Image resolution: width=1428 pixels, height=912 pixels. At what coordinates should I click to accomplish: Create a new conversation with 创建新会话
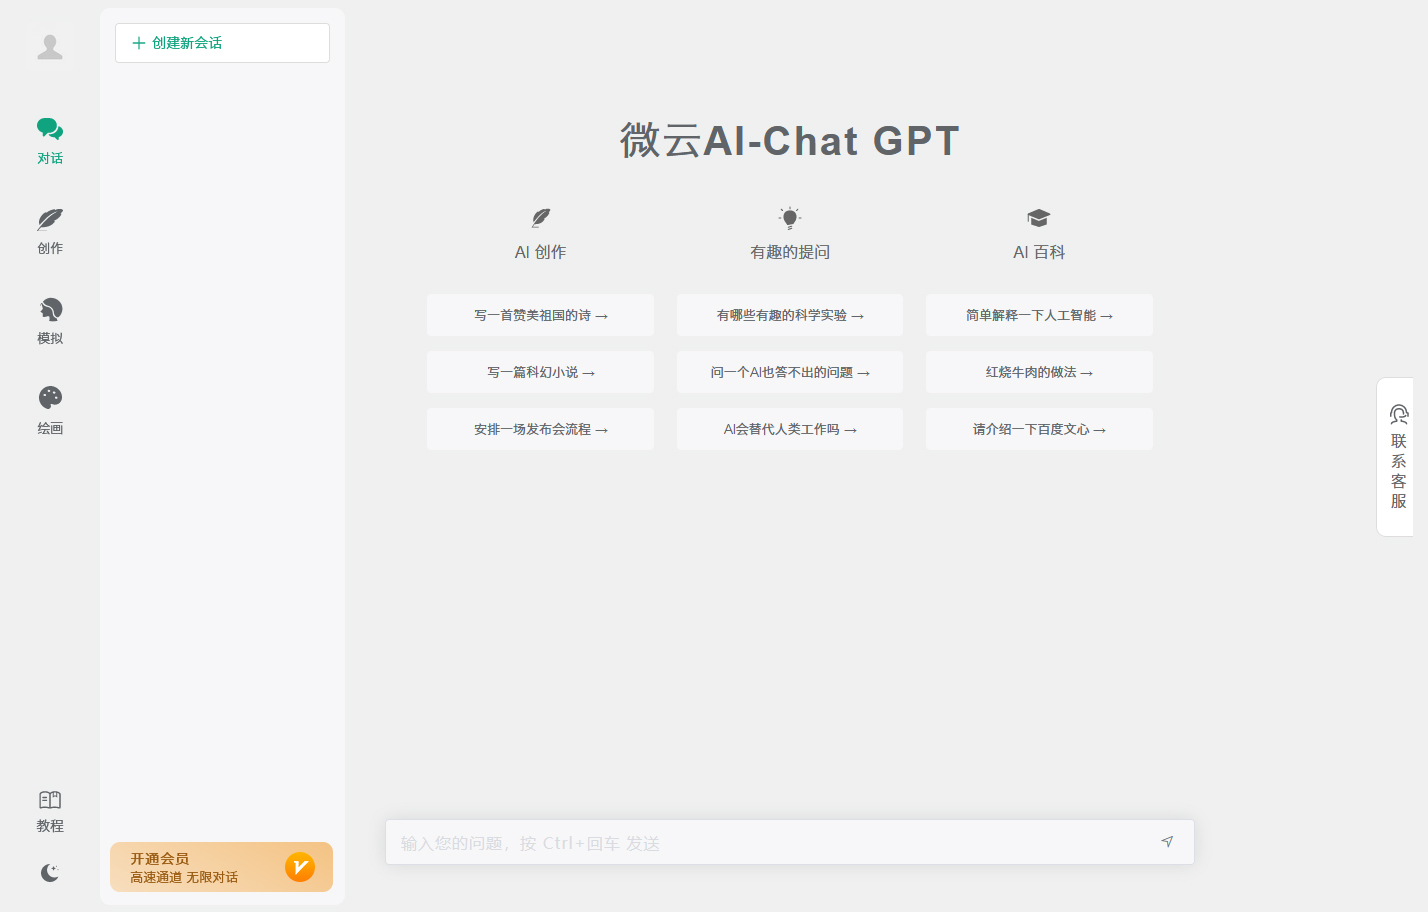pyautogui.click(x=222, y=43)
